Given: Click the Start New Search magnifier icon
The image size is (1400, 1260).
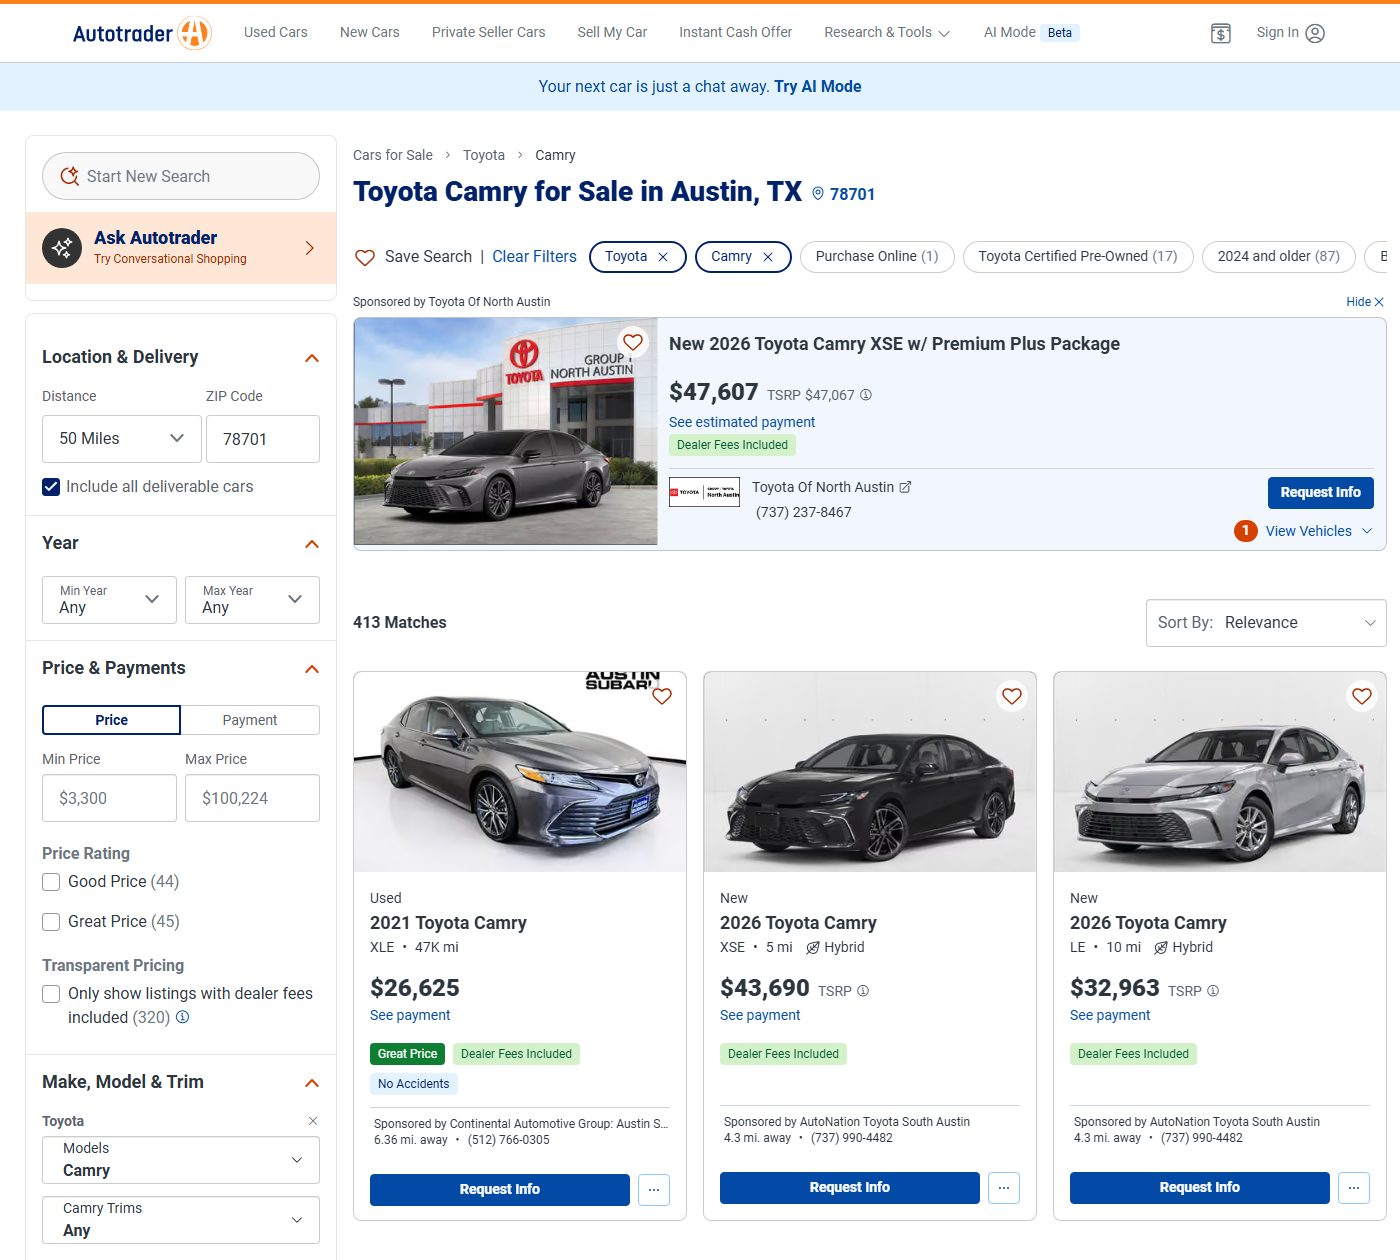Looking at the screenshot, I should (x=69, y=176).
